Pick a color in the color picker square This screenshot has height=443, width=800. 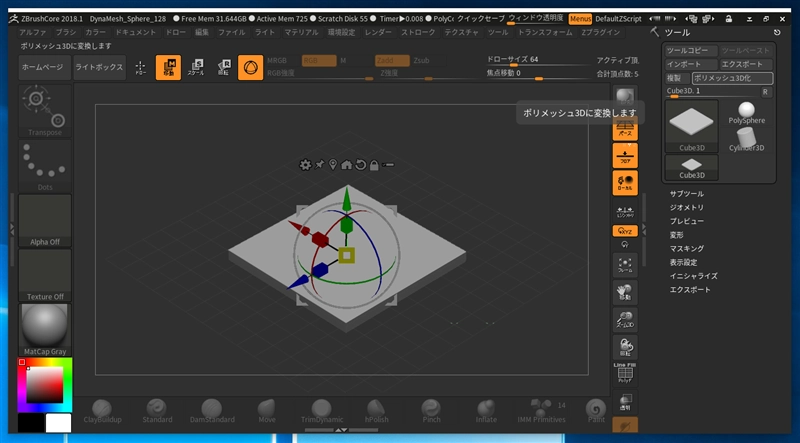45,384
